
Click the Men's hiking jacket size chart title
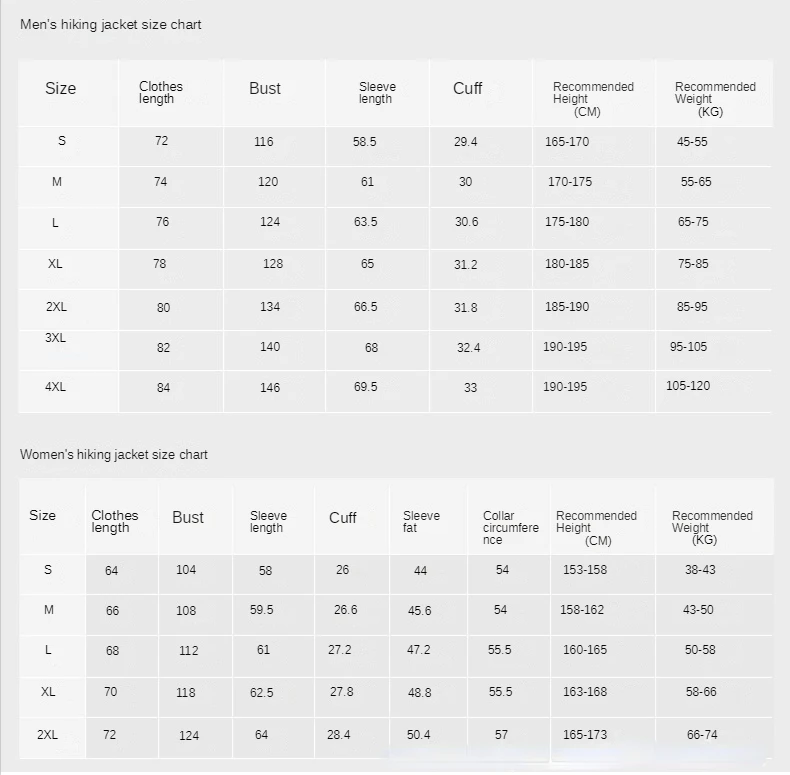(x=110, y=25)
